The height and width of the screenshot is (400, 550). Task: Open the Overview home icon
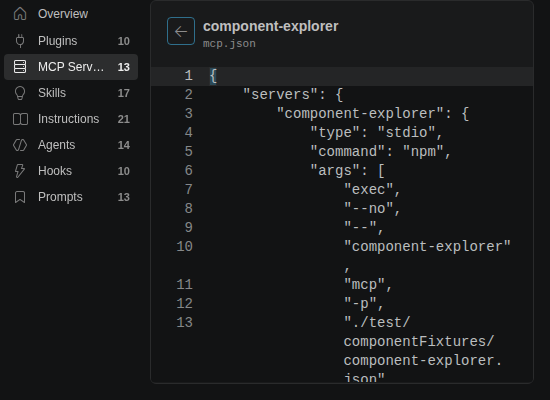tap(20, 14)
